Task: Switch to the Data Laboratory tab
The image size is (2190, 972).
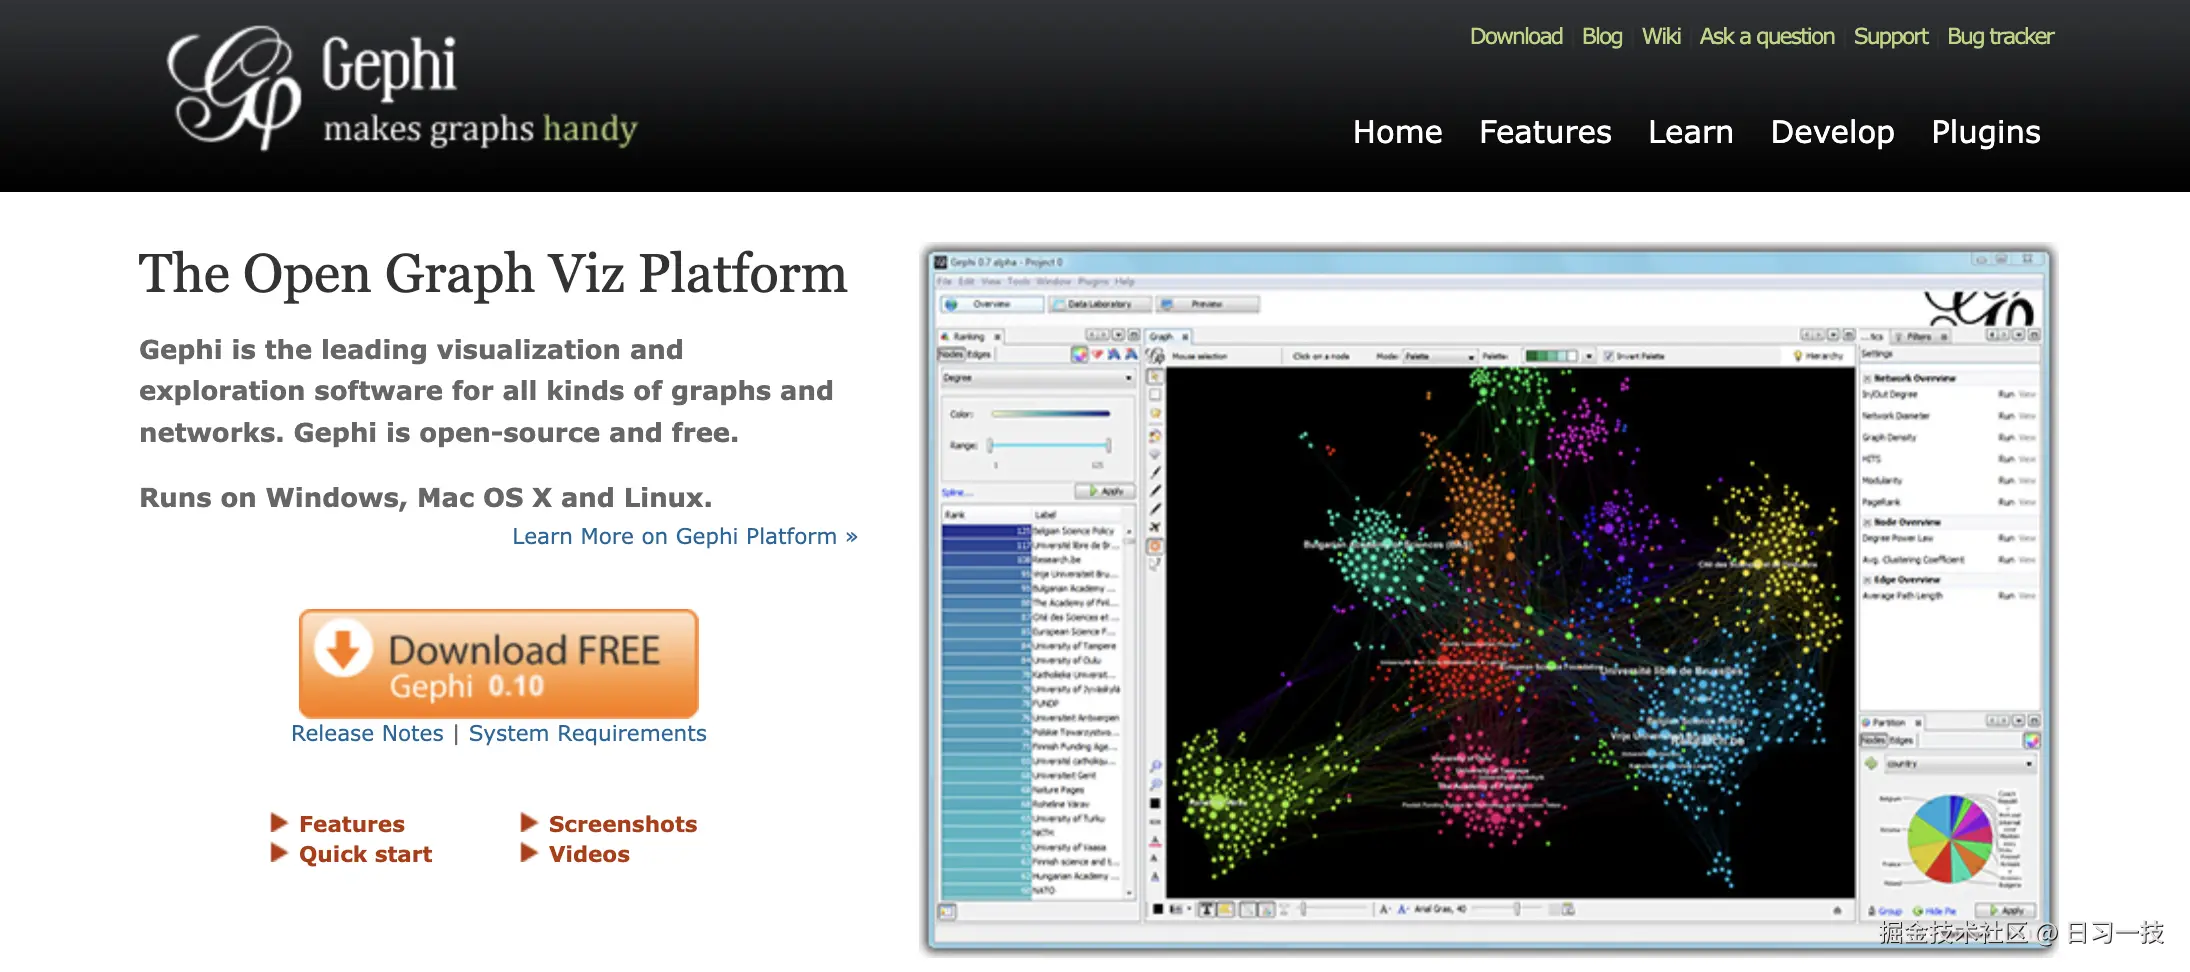Action: (x=1100, y=304)
